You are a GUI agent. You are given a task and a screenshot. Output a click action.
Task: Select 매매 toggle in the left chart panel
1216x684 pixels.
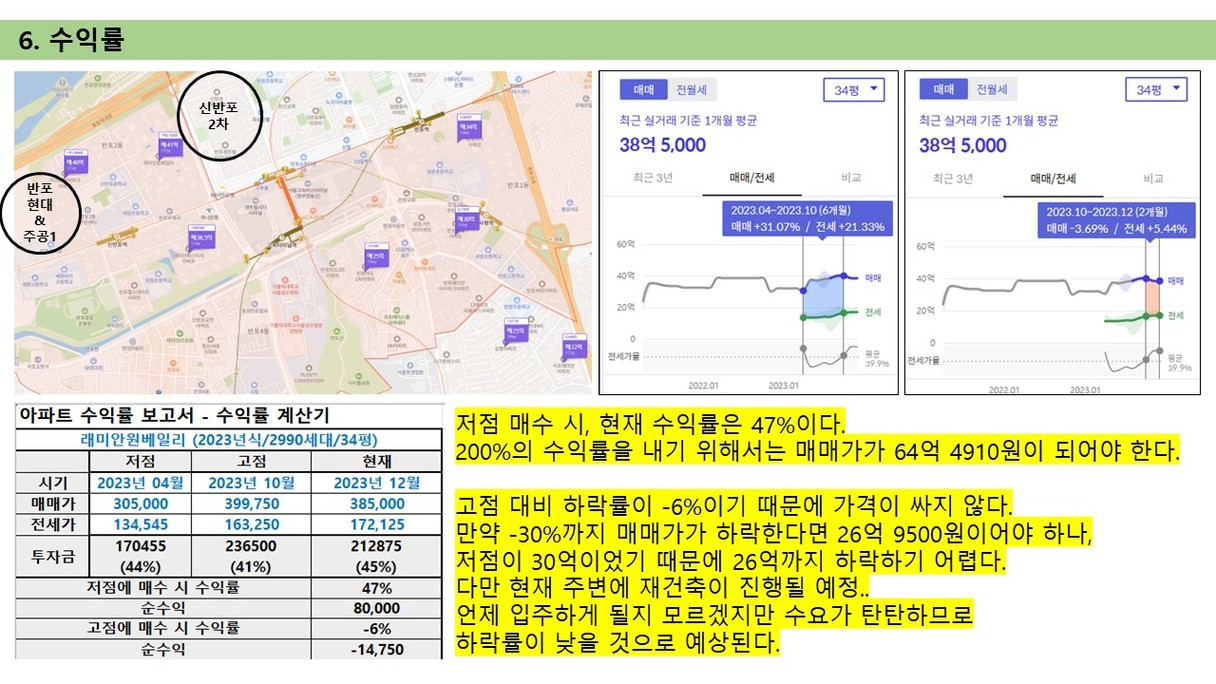pyautogui.click(x=643, y=89)
